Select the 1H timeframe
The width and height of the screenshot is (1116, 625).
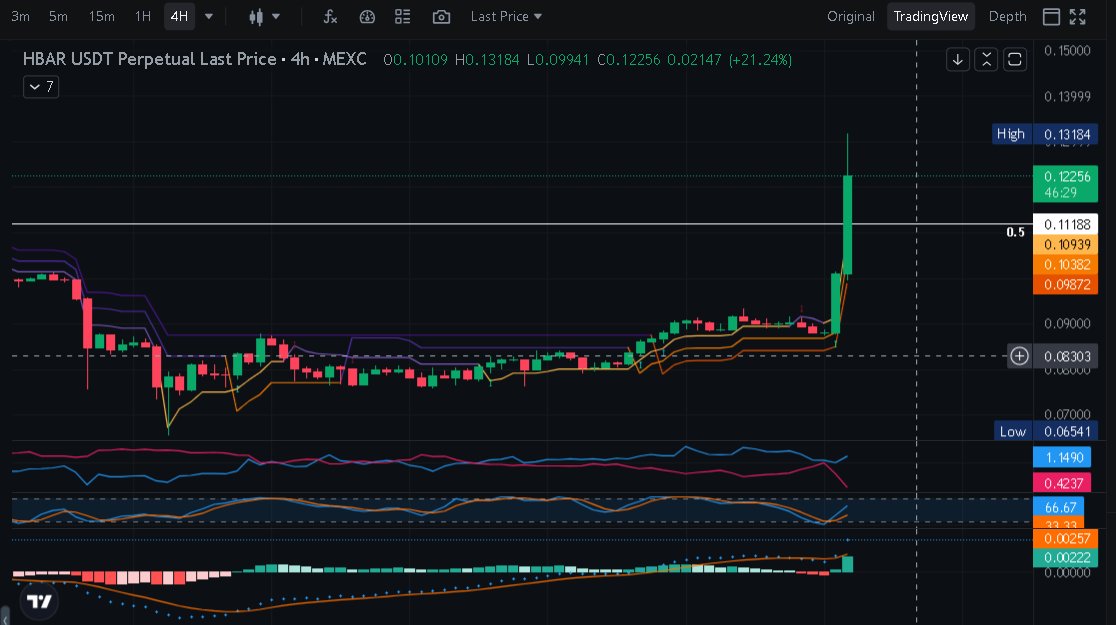coord(143,16)
